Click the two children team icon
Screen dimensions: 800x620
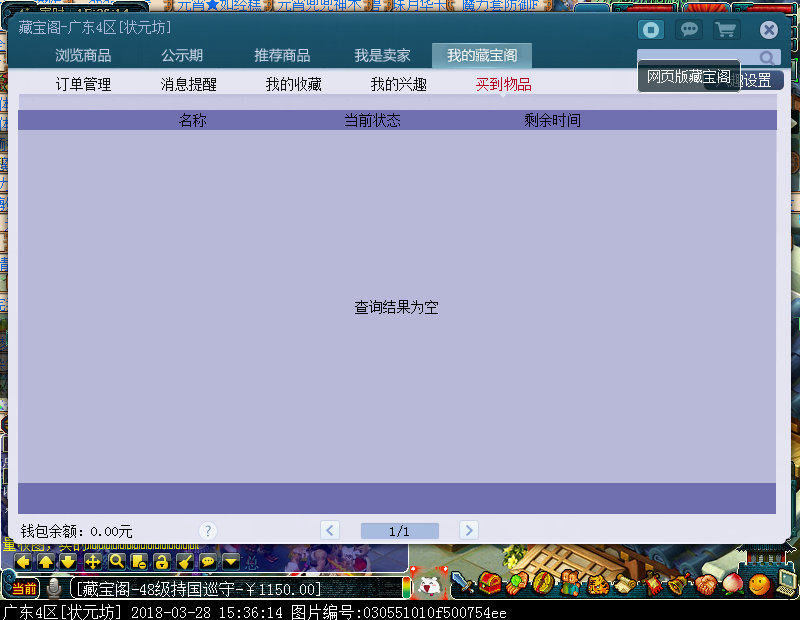(x=570, y=583)
